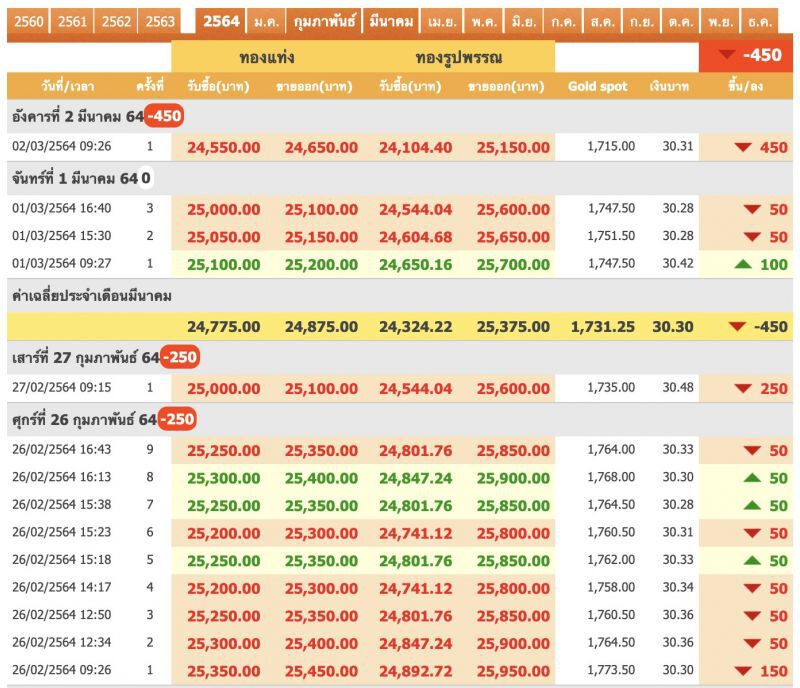The image size is (800, 688).
Task: Click the down arrow in the 26/02/2564 15:23 row
Action: tap(752, 533)
